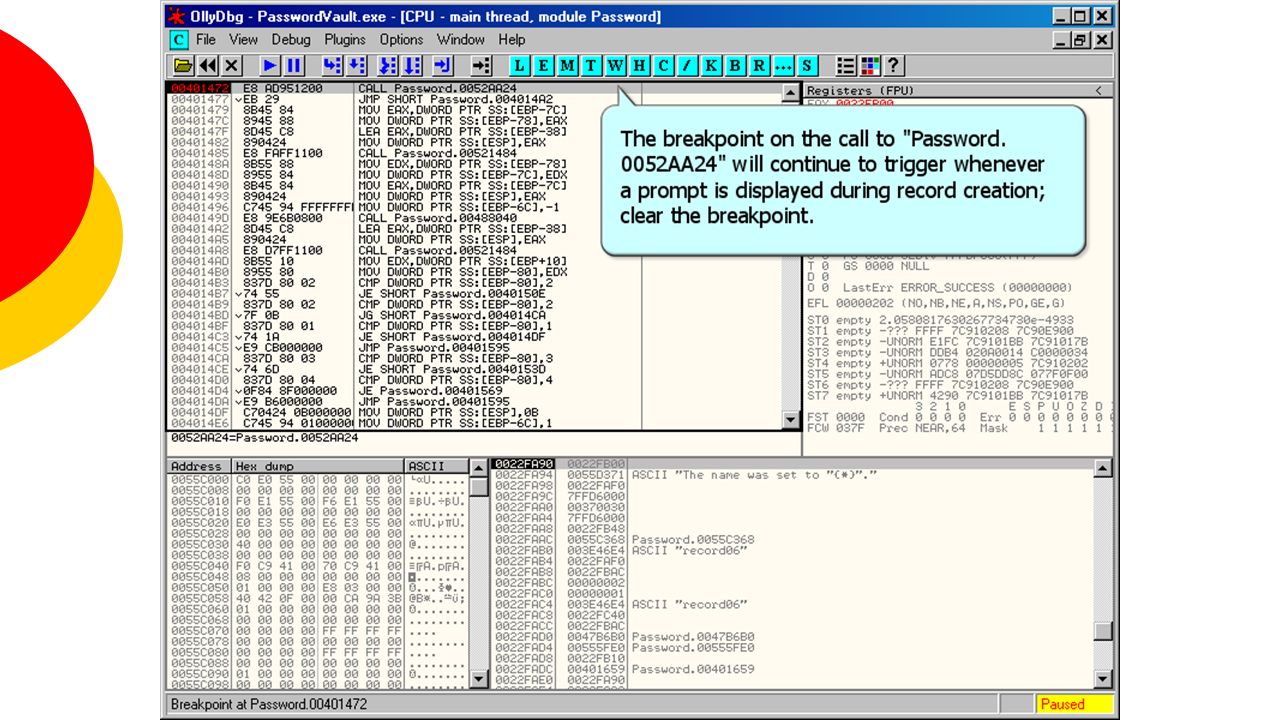Click the Close program X toolbar icon
This screenshot has width=1280, height=720.
(x=231, y=66)
